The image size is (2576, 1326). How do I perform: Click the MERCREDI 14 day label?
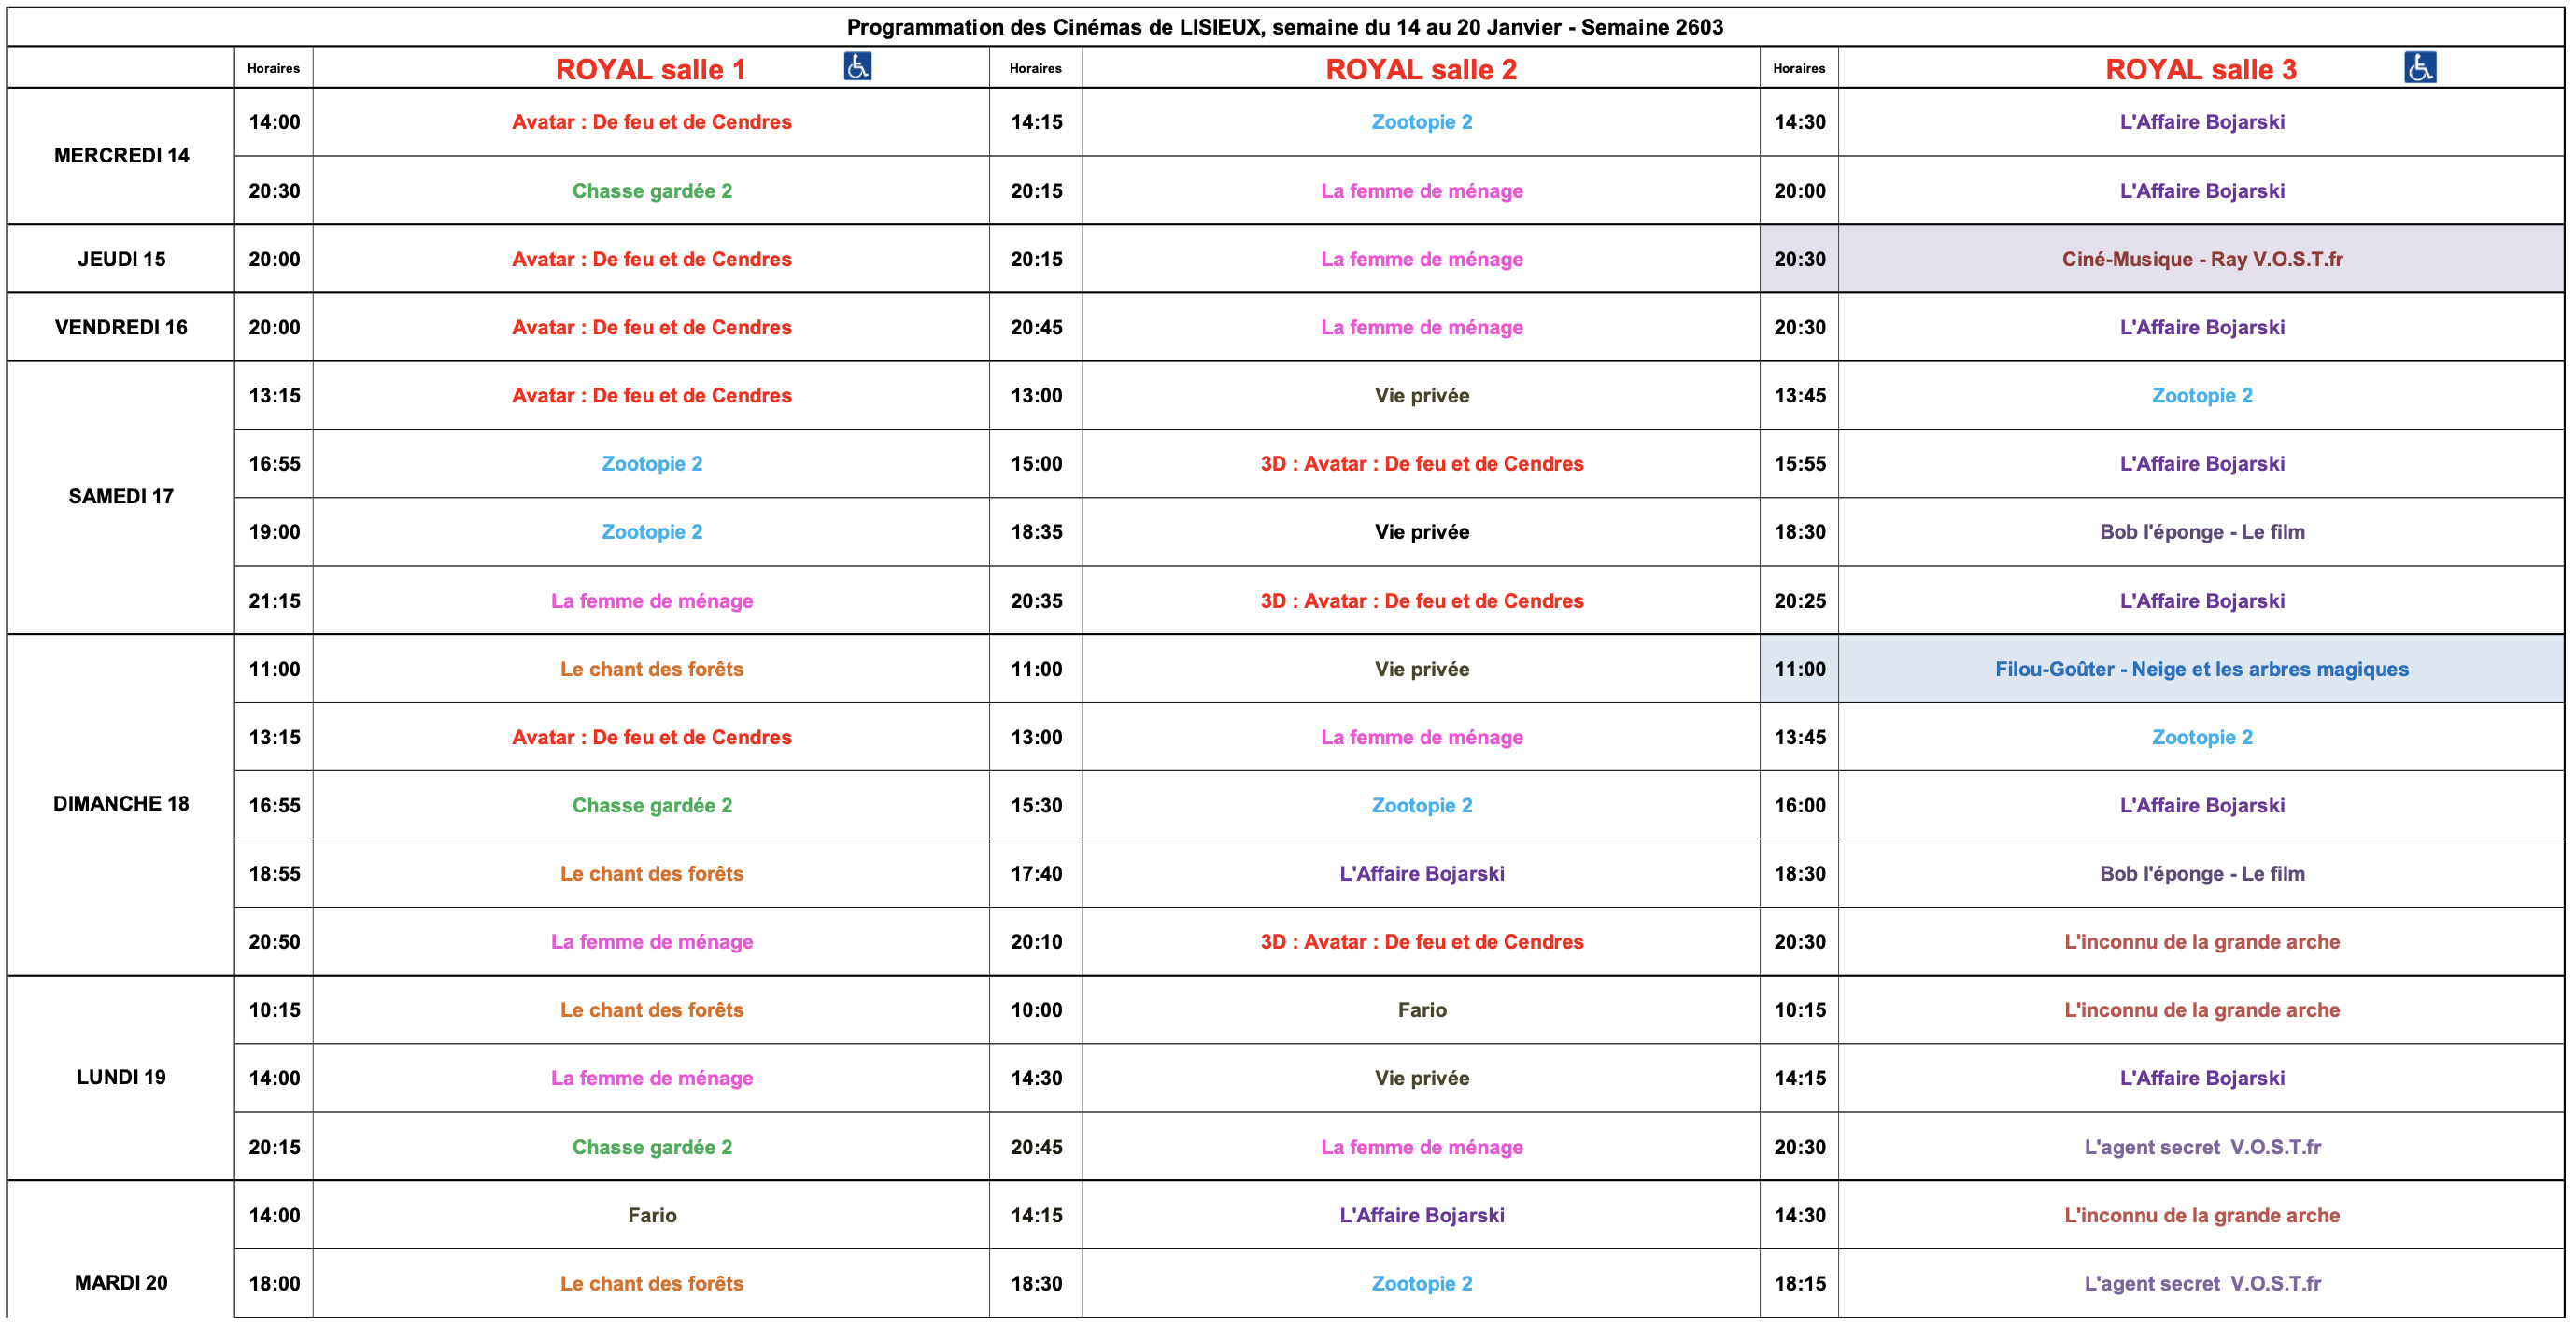click(x=121, y=156)
